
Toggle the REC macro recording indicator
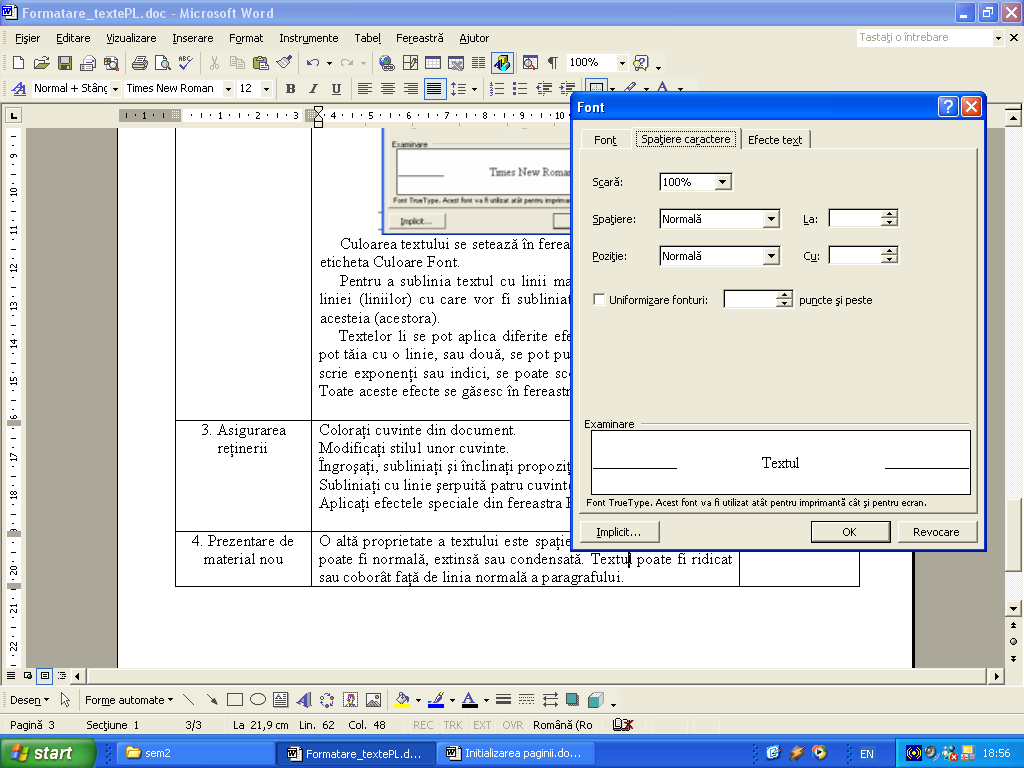click(x=423, y=725)
